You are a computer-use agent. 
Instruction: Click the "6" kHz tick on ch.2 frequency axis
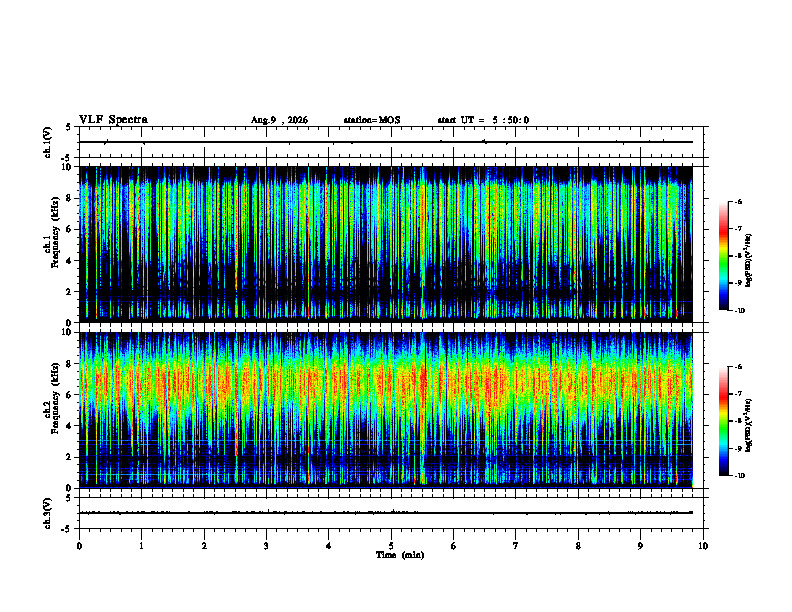pos(70,395)
